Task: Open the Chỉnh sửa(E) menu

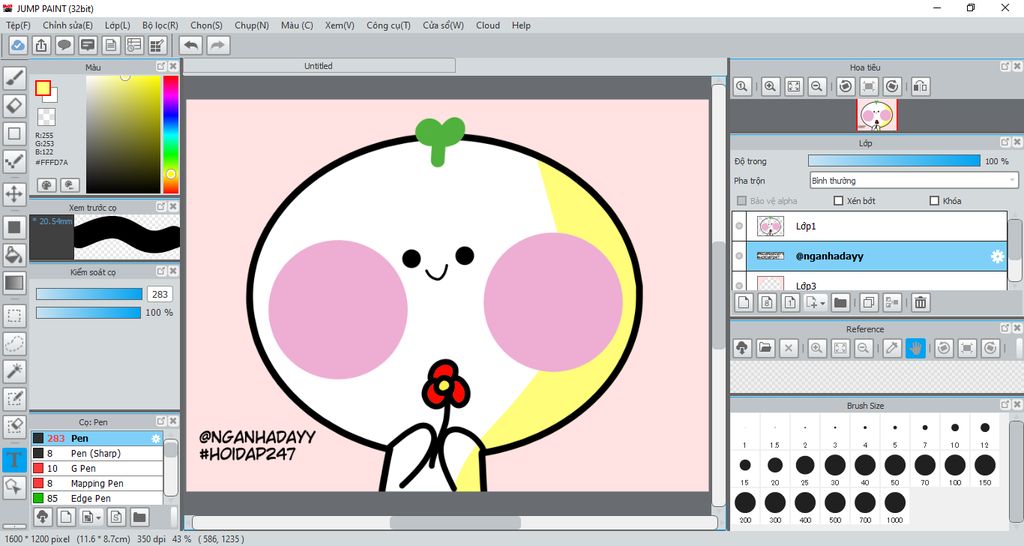Action: pyautogui.click(x=68, y=25)
